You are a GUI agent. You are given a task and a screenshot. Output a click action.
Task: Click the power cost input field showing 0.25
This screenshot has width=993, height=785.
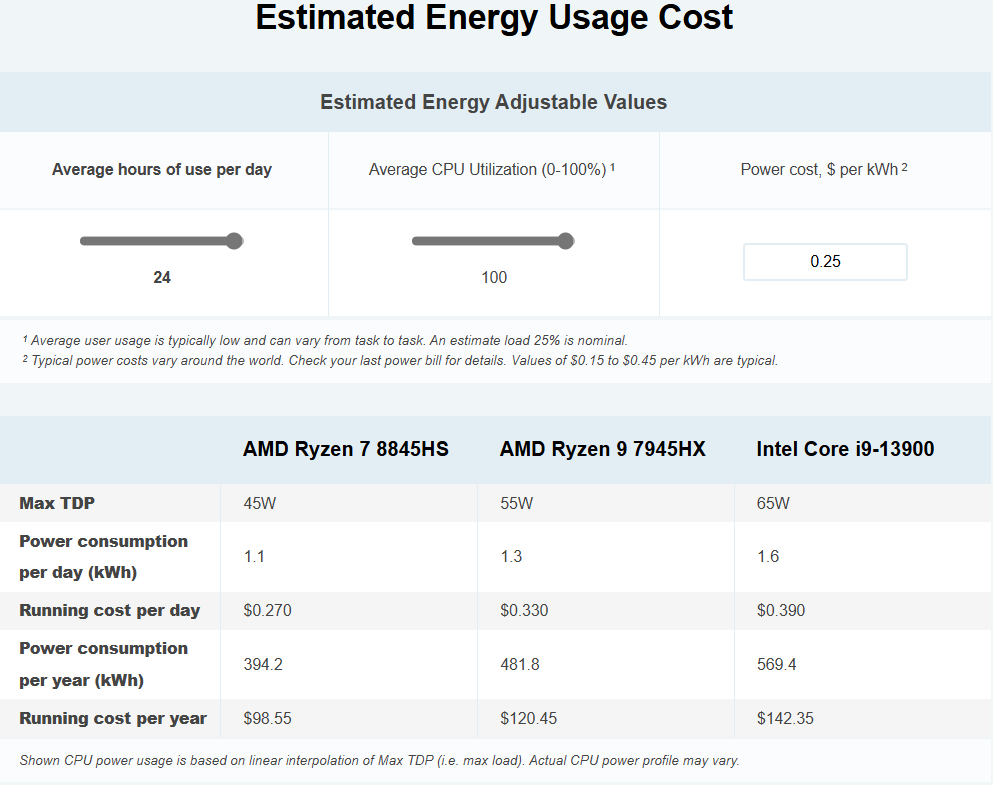825,261
